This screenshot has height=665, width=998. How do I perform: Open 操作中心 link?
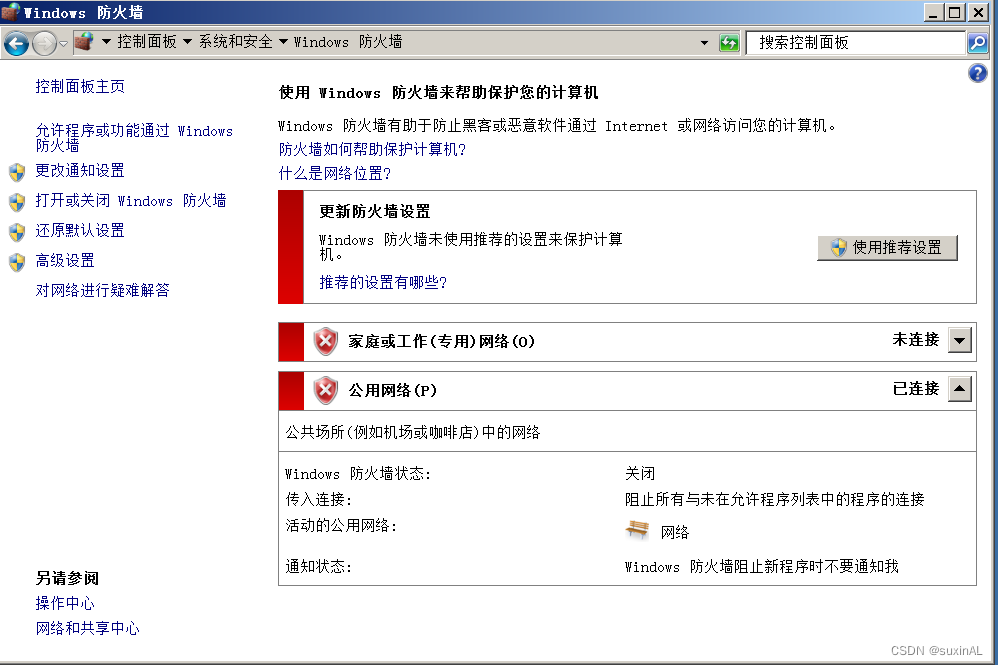point(65,603)
